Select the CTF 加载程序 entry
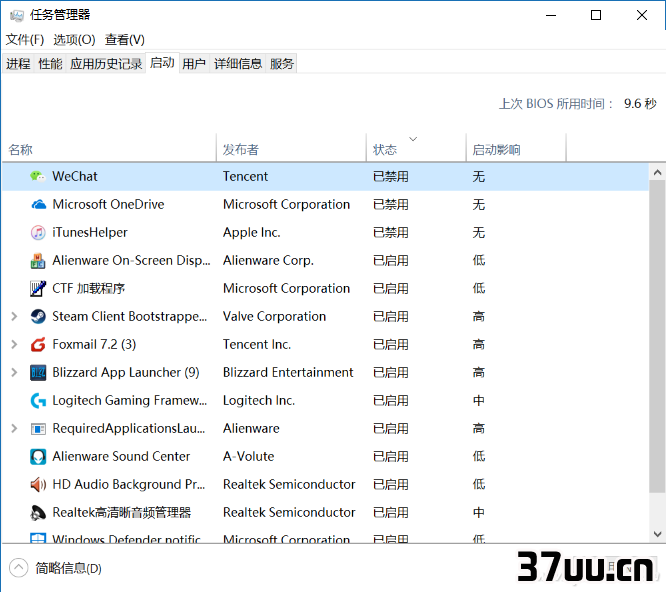This screenshot has height=592, width=666. click(88, 288)
